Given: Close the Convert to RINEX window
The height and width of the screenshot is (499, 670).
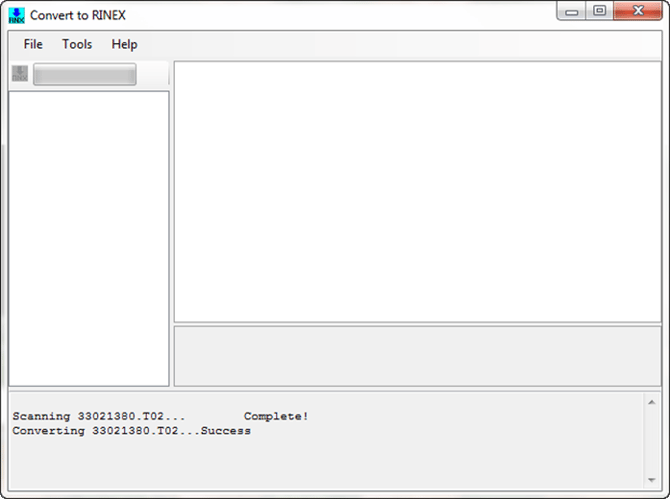Looking at the screenshot, I should [636, 11].
